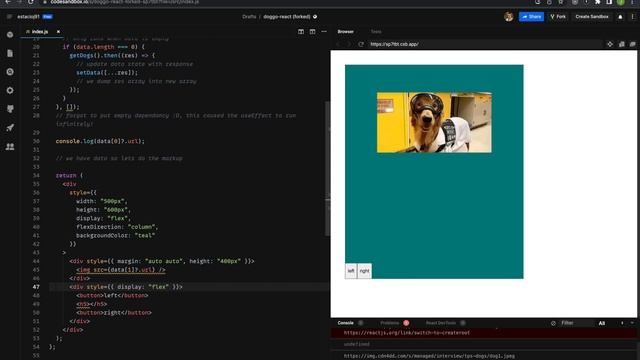The width and height of the screenshot is (640, 360).
Task: Bookmark the page with the star icon
Action: [560, 2]
